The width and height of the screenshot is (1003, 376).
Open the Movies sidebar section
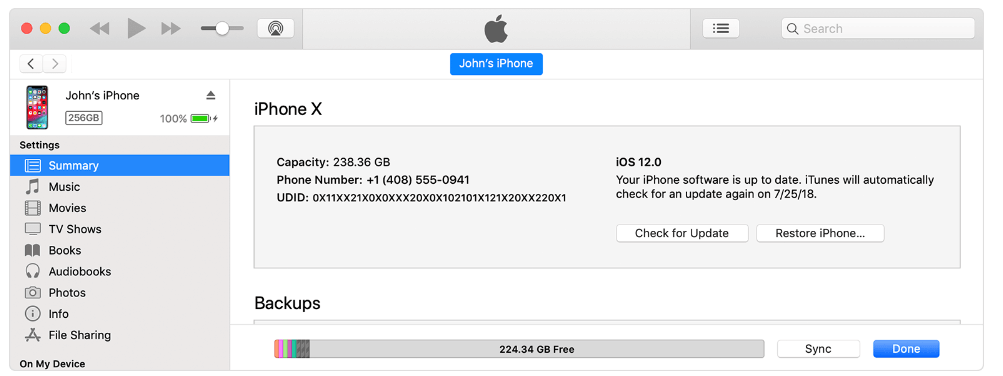point(120,208)
